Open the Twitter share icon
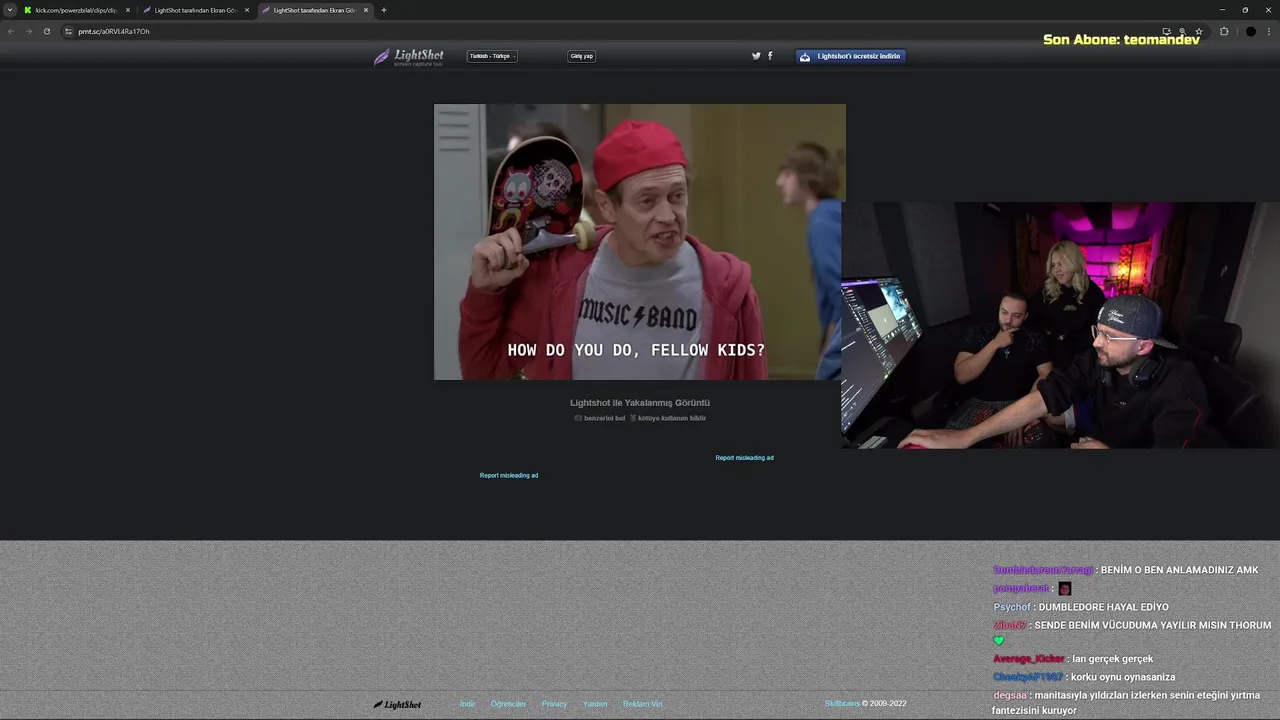1280x720 pixels. [x=756, y=56]
